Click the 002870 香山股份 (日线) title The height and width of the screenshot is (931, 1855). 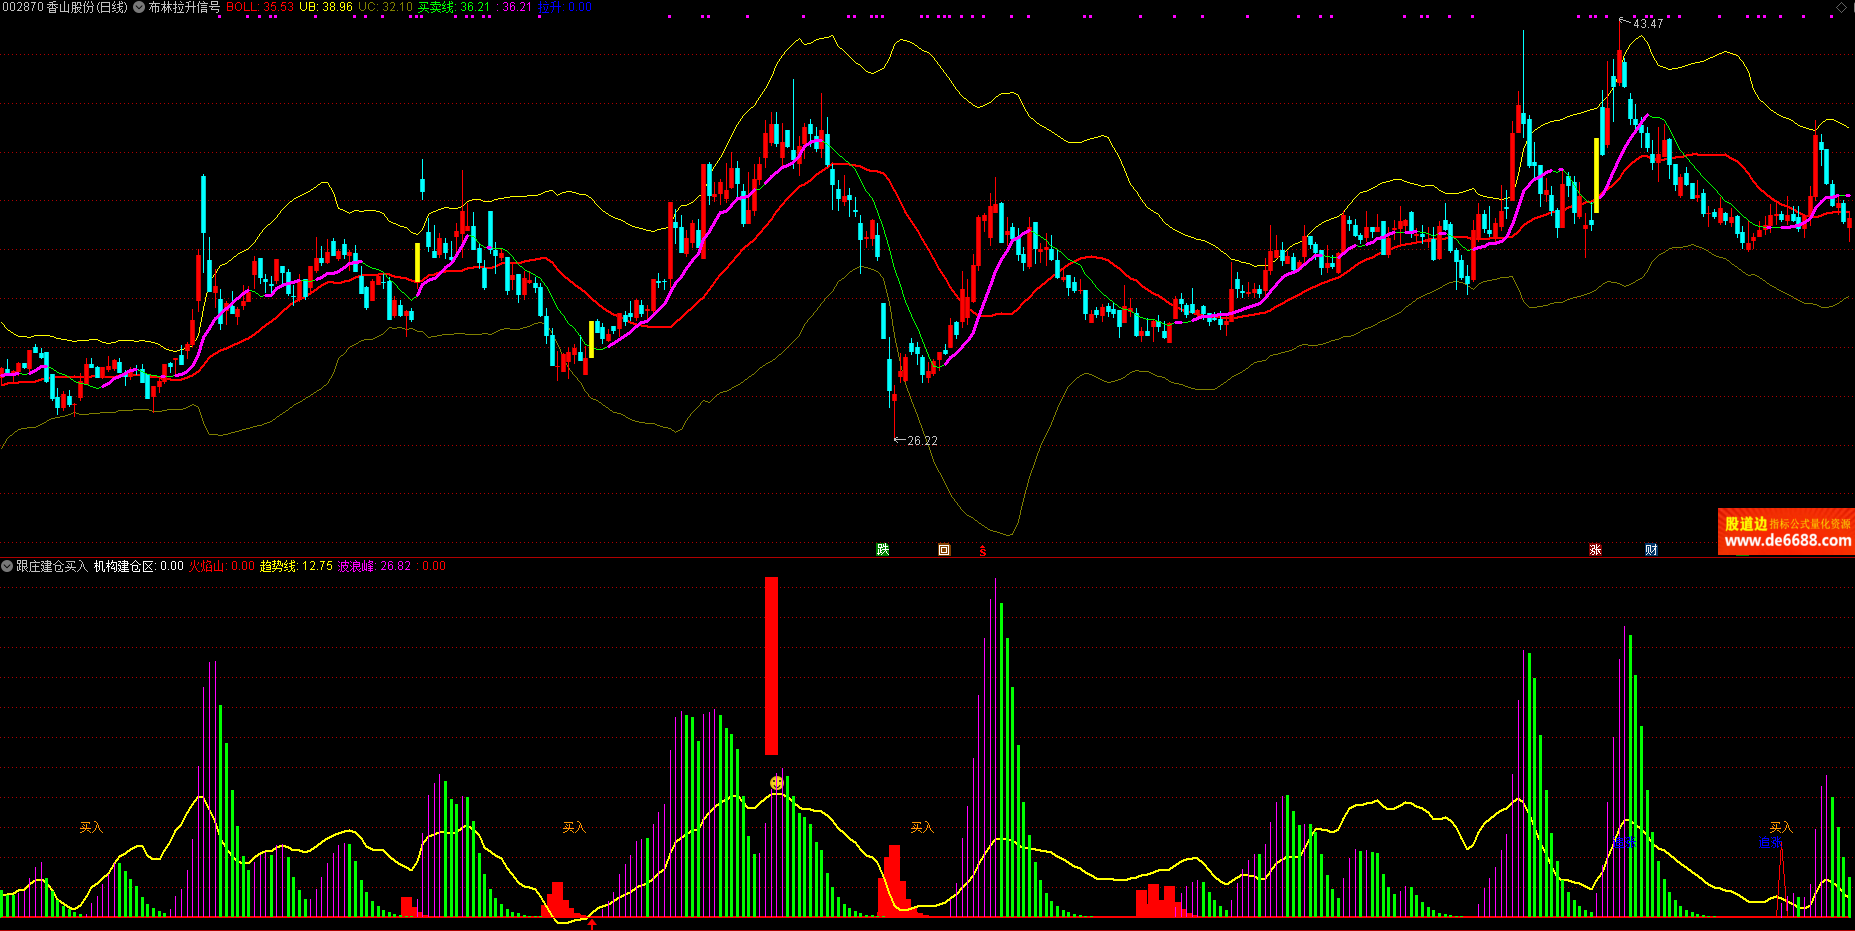point(65,7)
